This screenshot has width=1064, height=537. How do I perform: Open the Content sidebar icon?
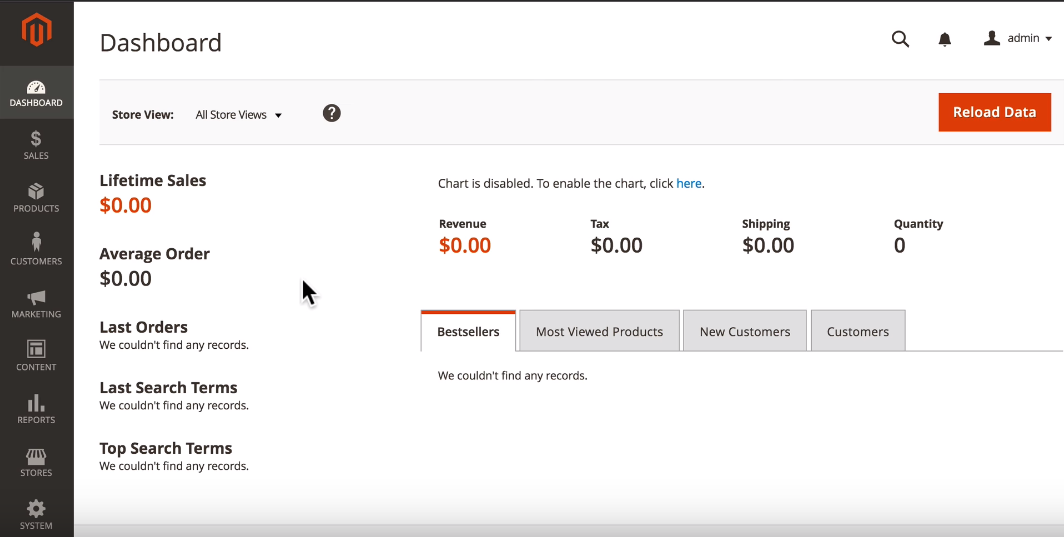pyautogui.click(x=36, y=350)
